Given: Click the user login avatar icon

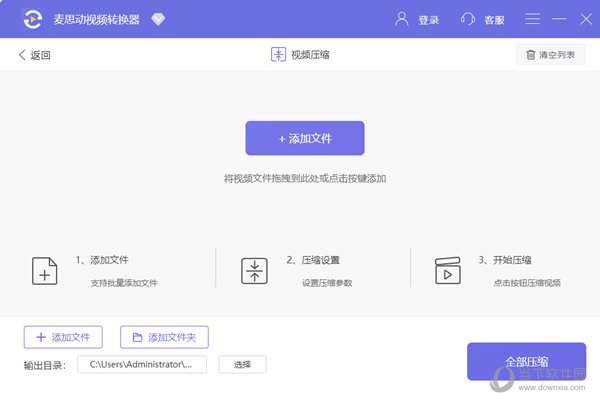Looking at the screenshot, I should (401, 19).
